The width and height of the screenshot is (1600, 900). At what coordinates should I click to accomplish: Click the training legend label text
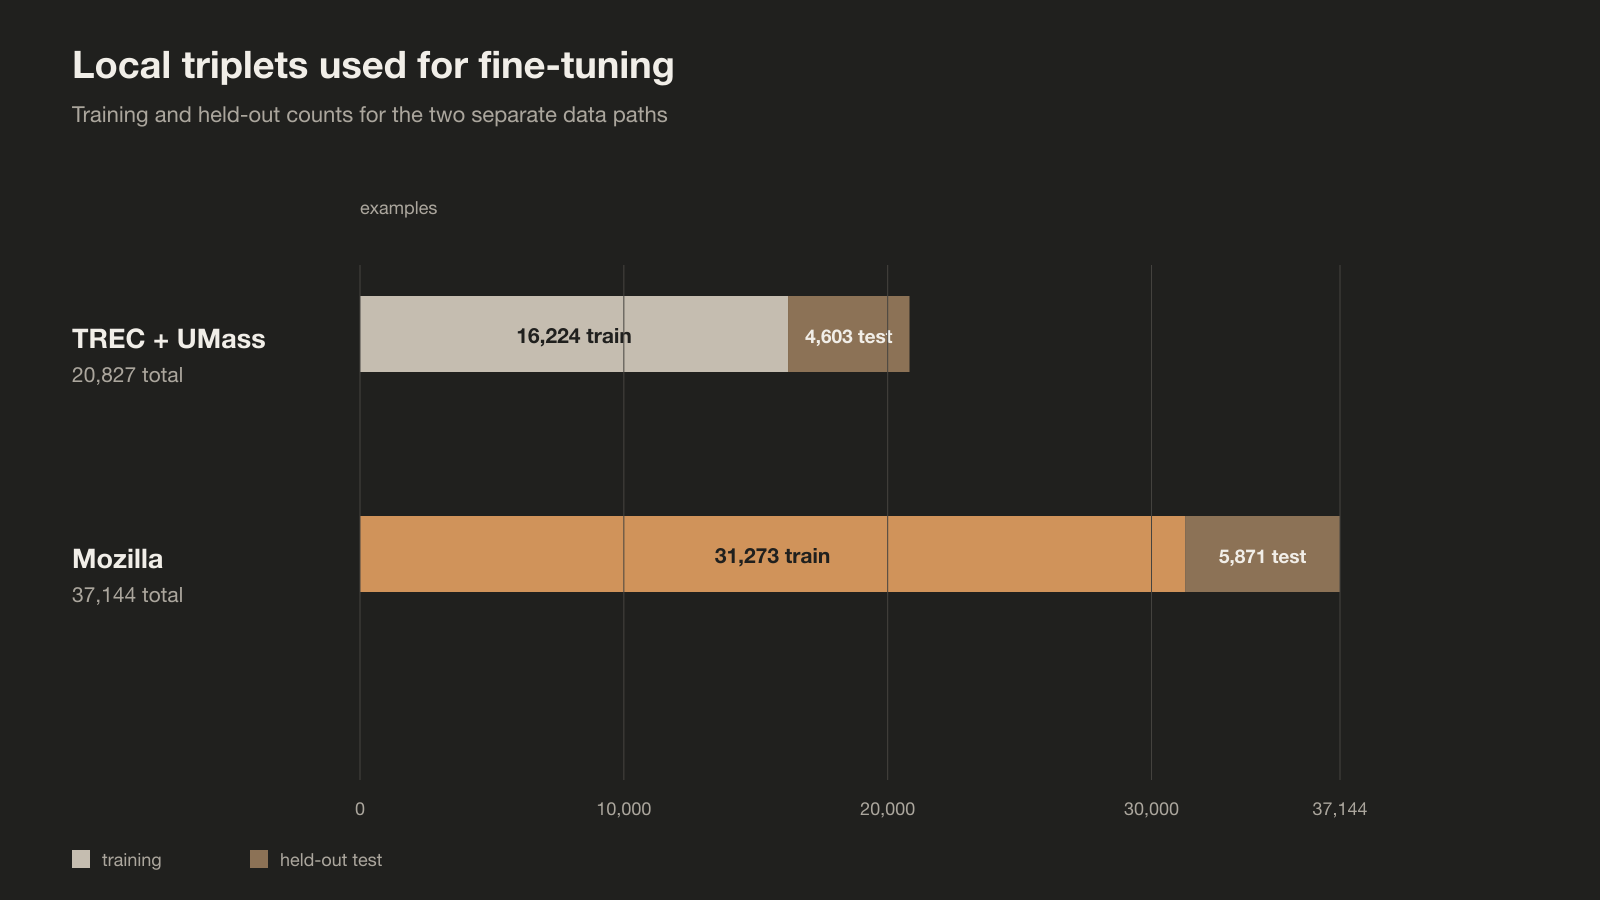131,860
